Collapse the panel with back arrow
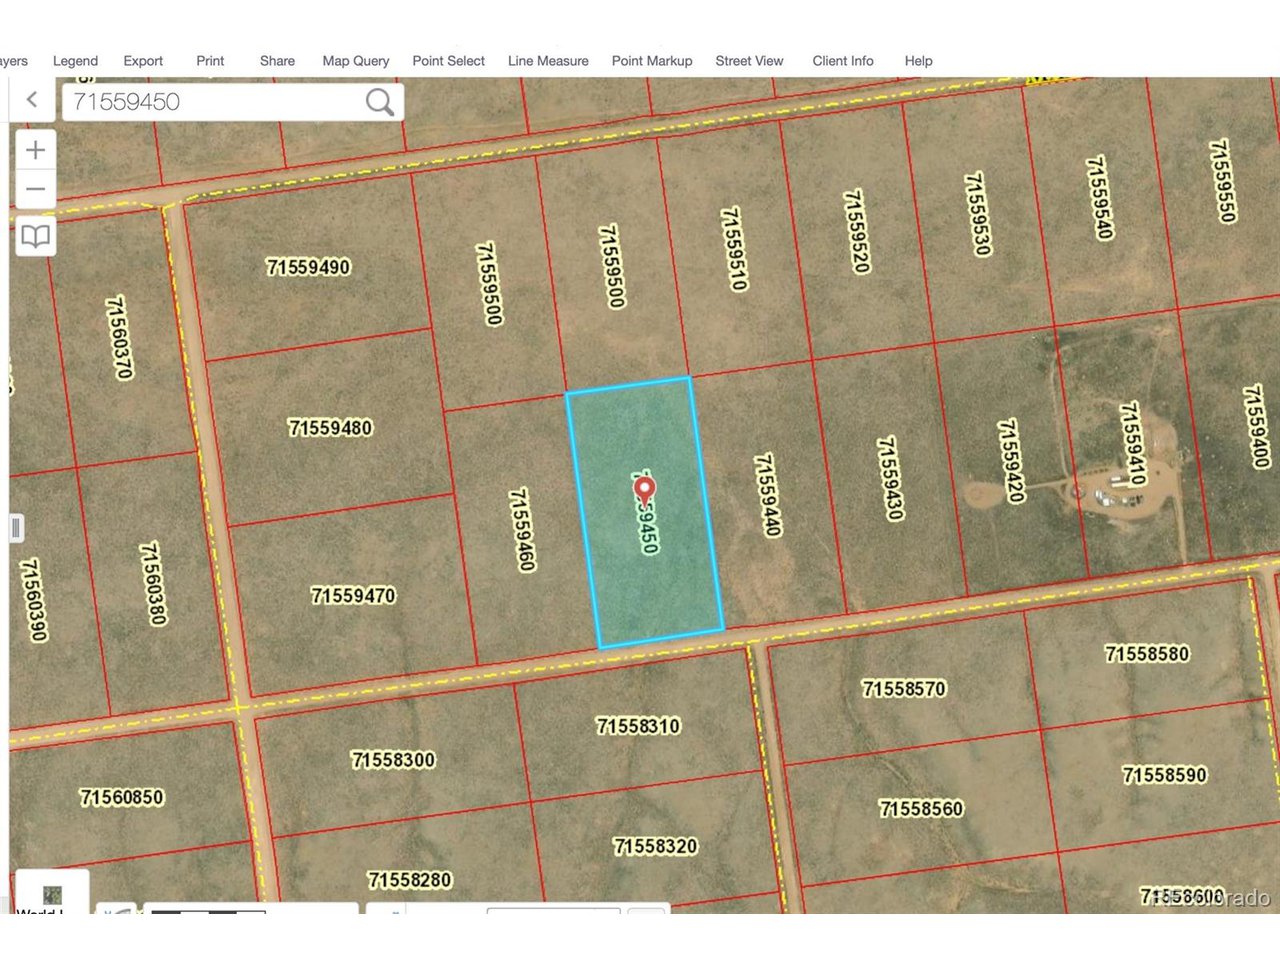The width and height of the screenshot is (1280, 960). [32, 99]
